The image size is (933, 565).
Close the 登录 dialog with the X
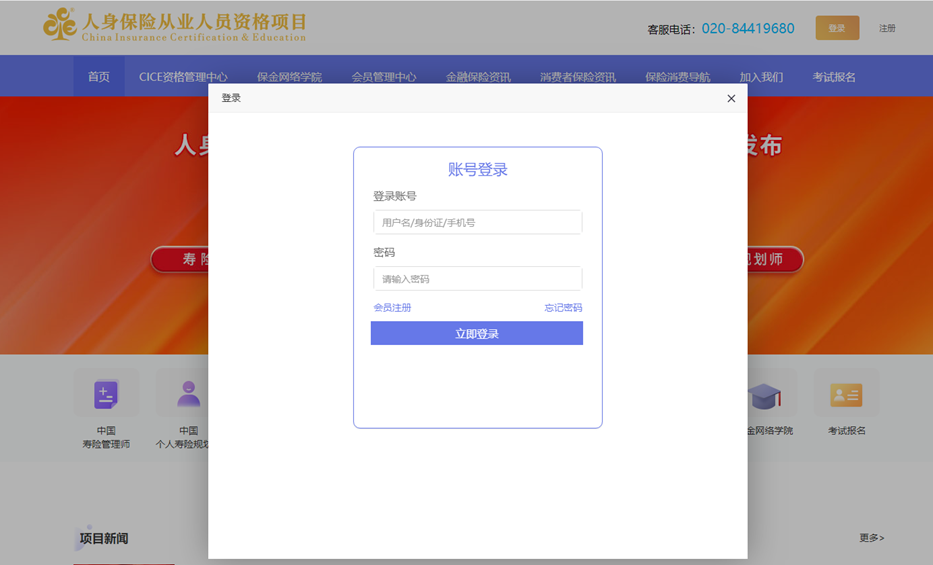[x=731, y=98]
